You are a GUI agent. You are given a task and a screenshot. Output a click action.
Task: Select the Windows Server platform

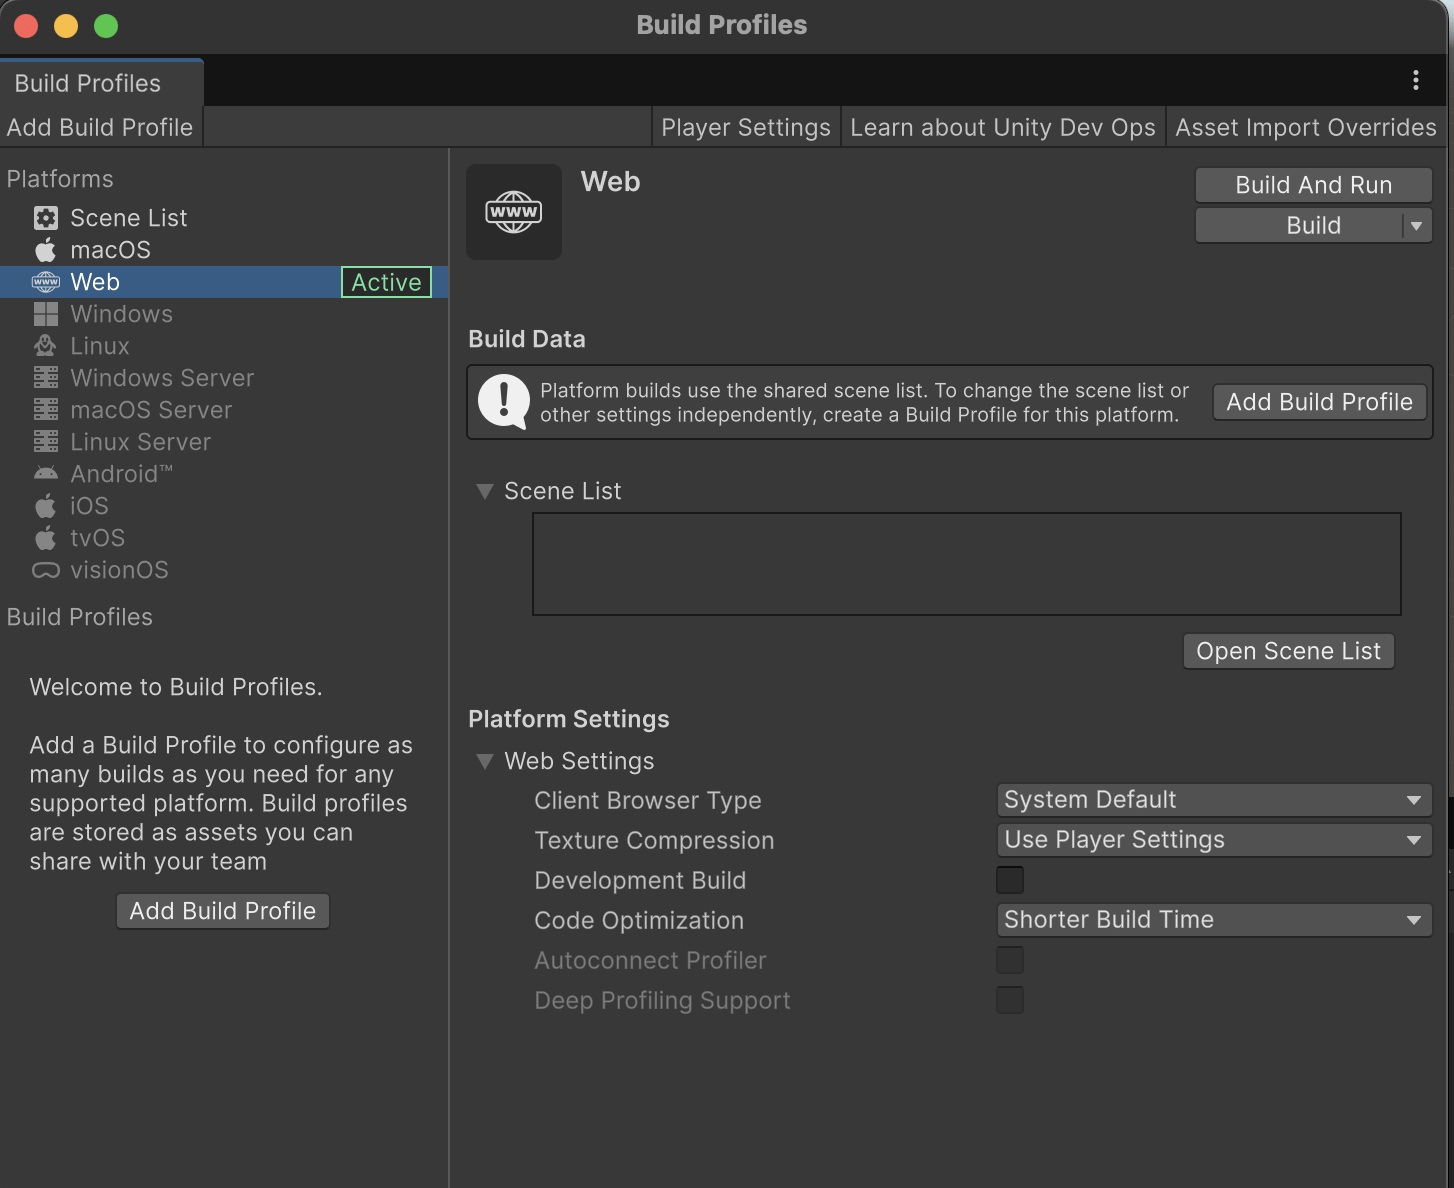pyautogui.click(x=224, y=378)
